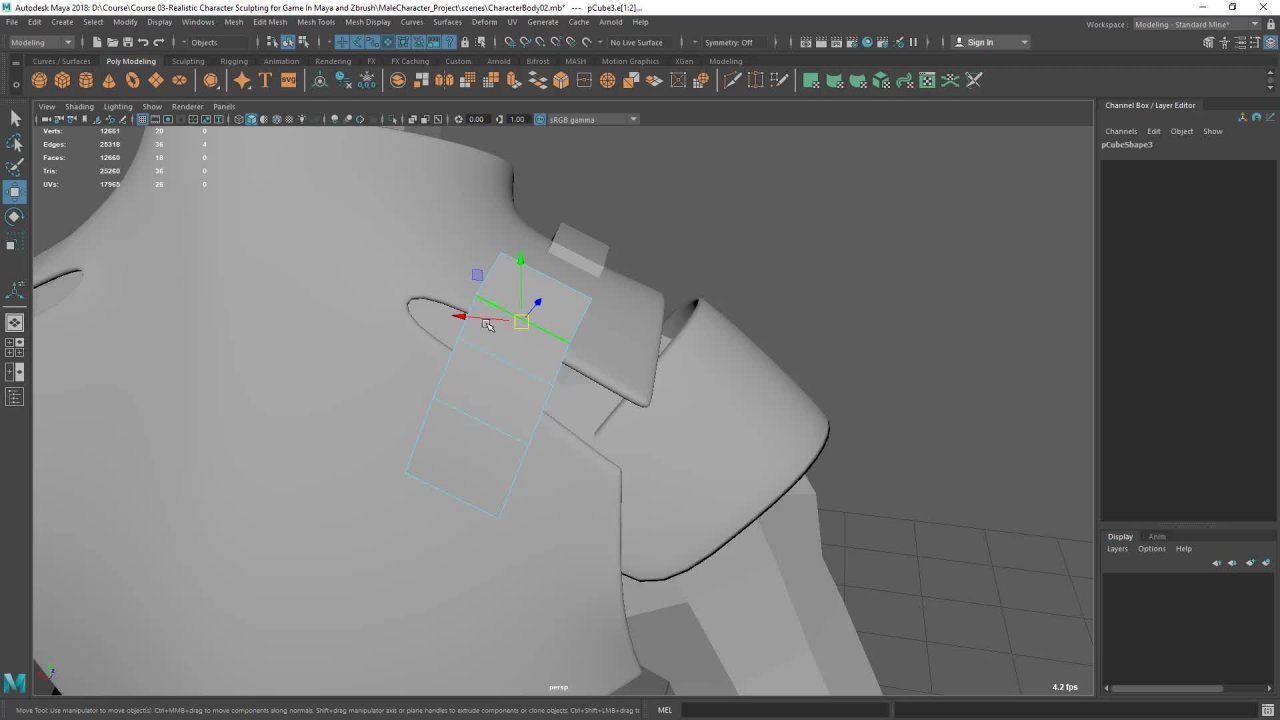Save the scene with the disk icon
The height and width of the screenshot is (720, 1280).
[x=127, y=42]
